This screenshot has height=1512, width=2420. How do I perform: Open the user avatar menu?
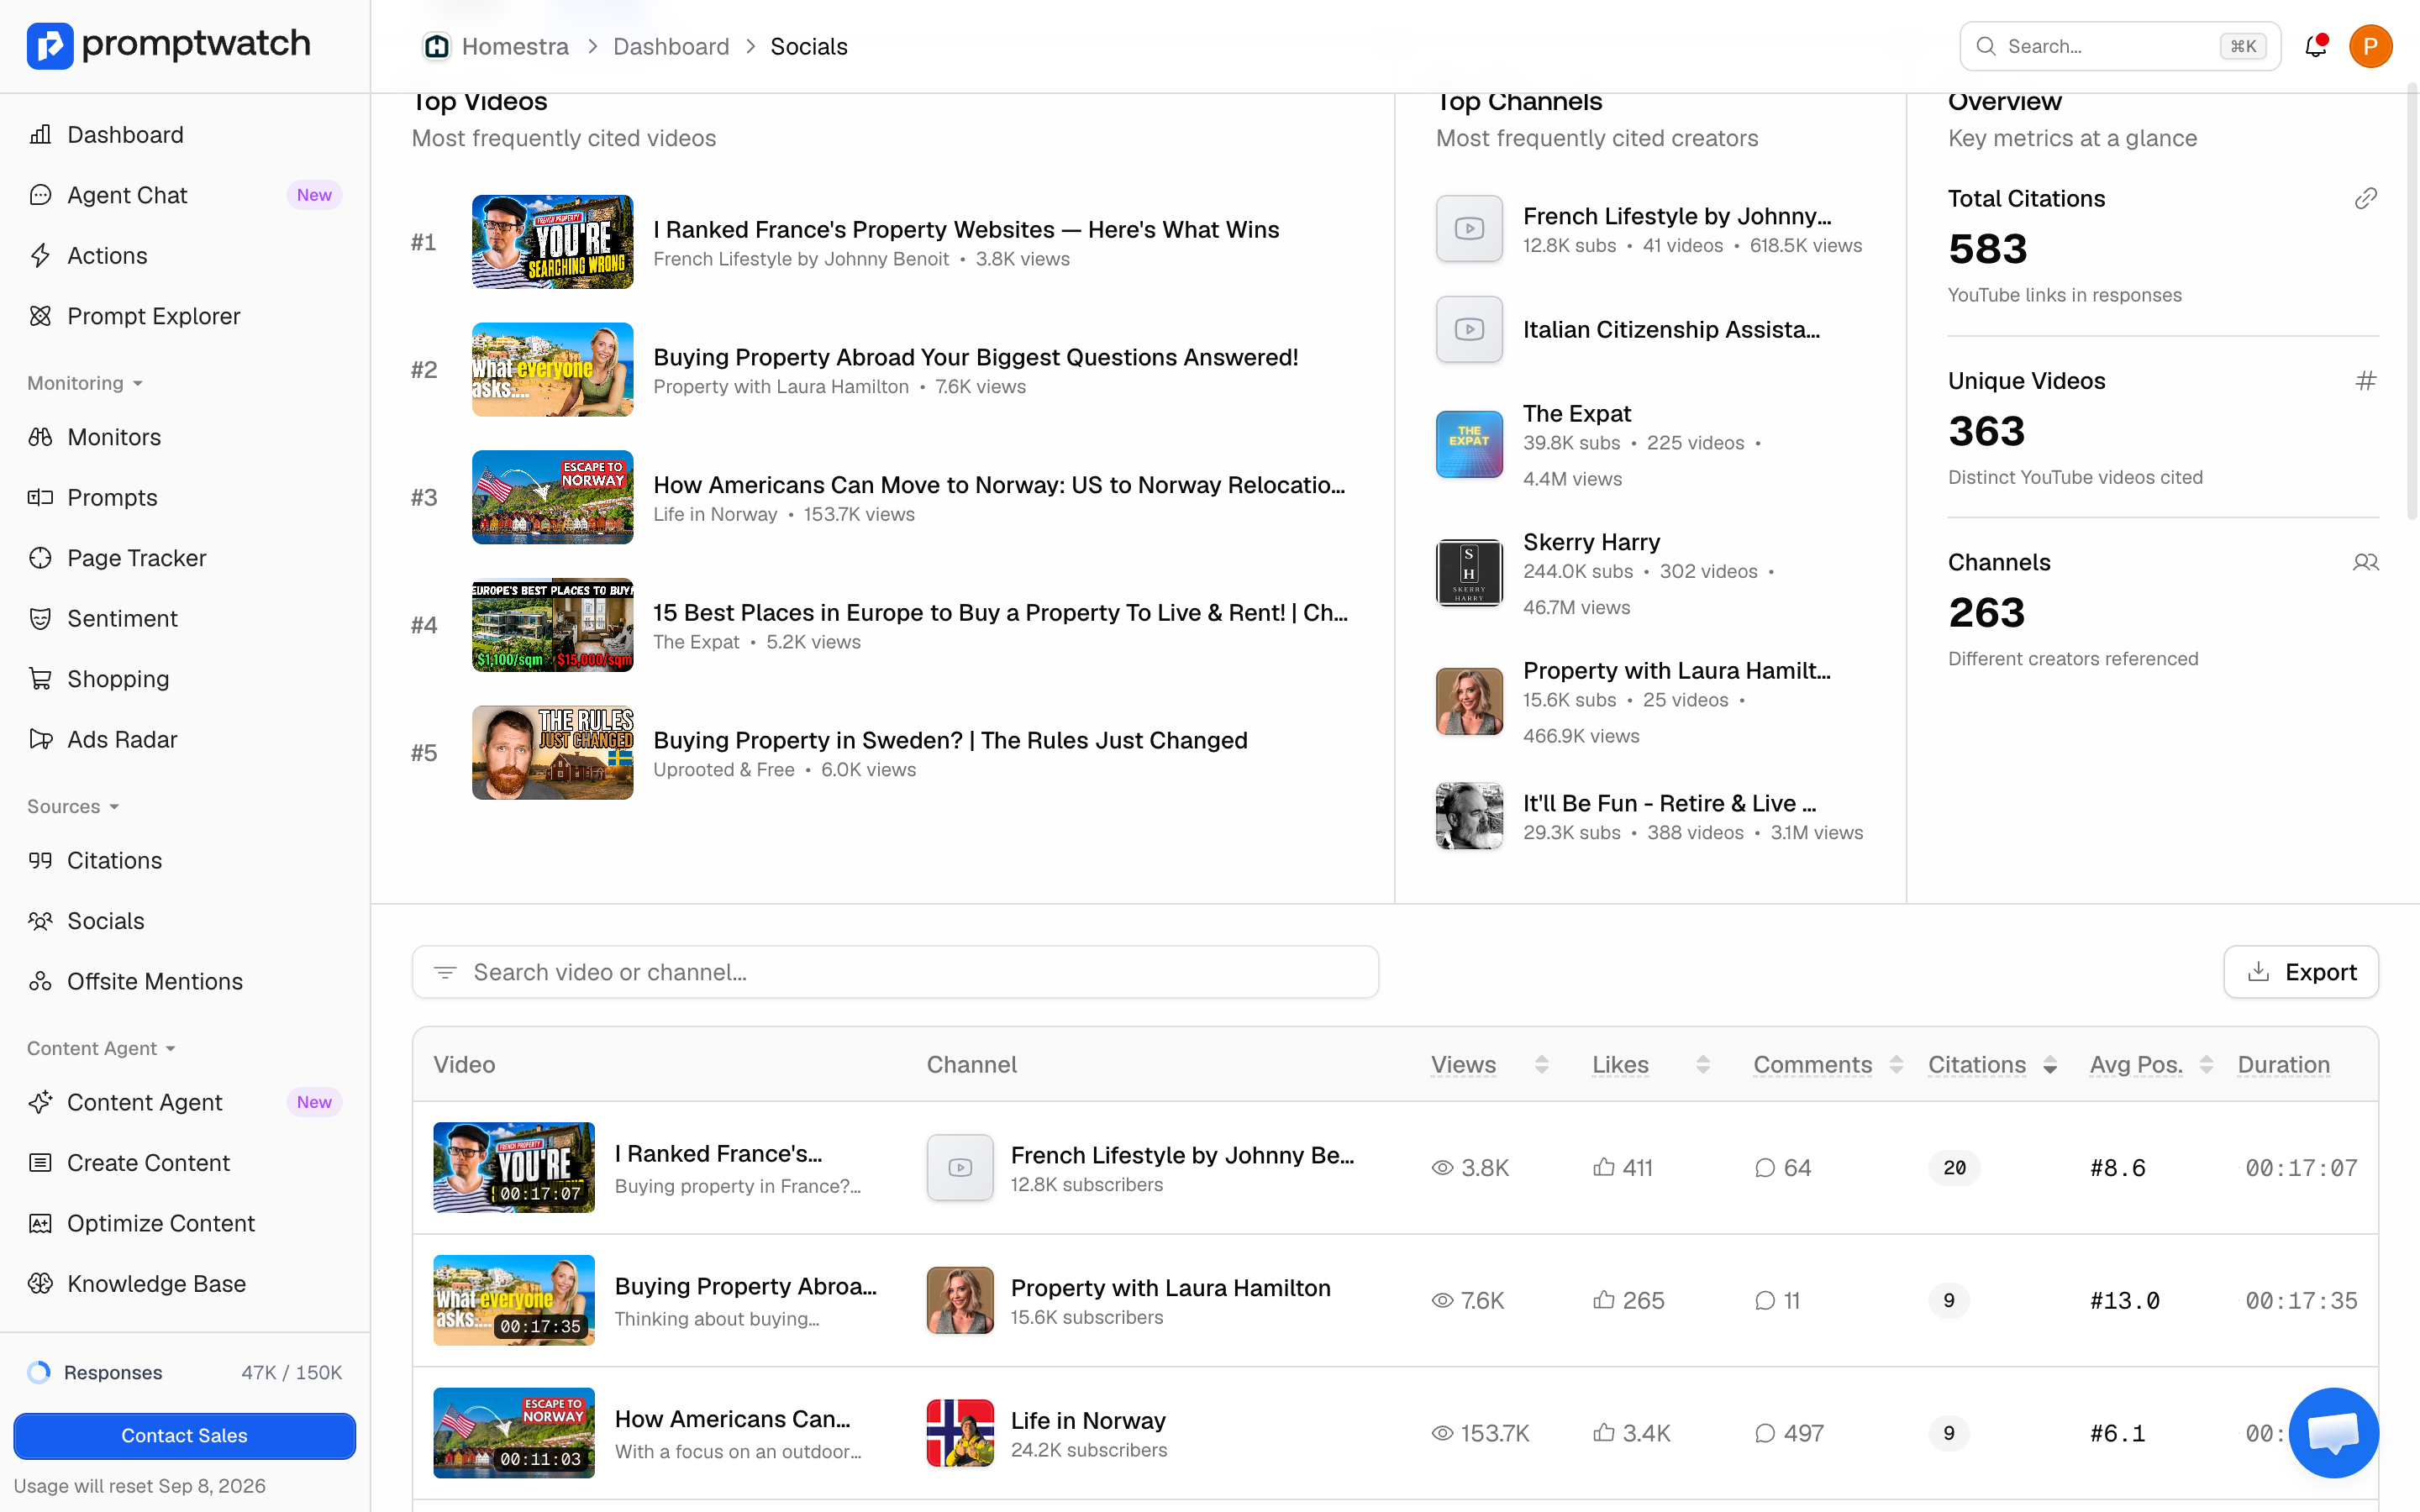[2370, 46]
